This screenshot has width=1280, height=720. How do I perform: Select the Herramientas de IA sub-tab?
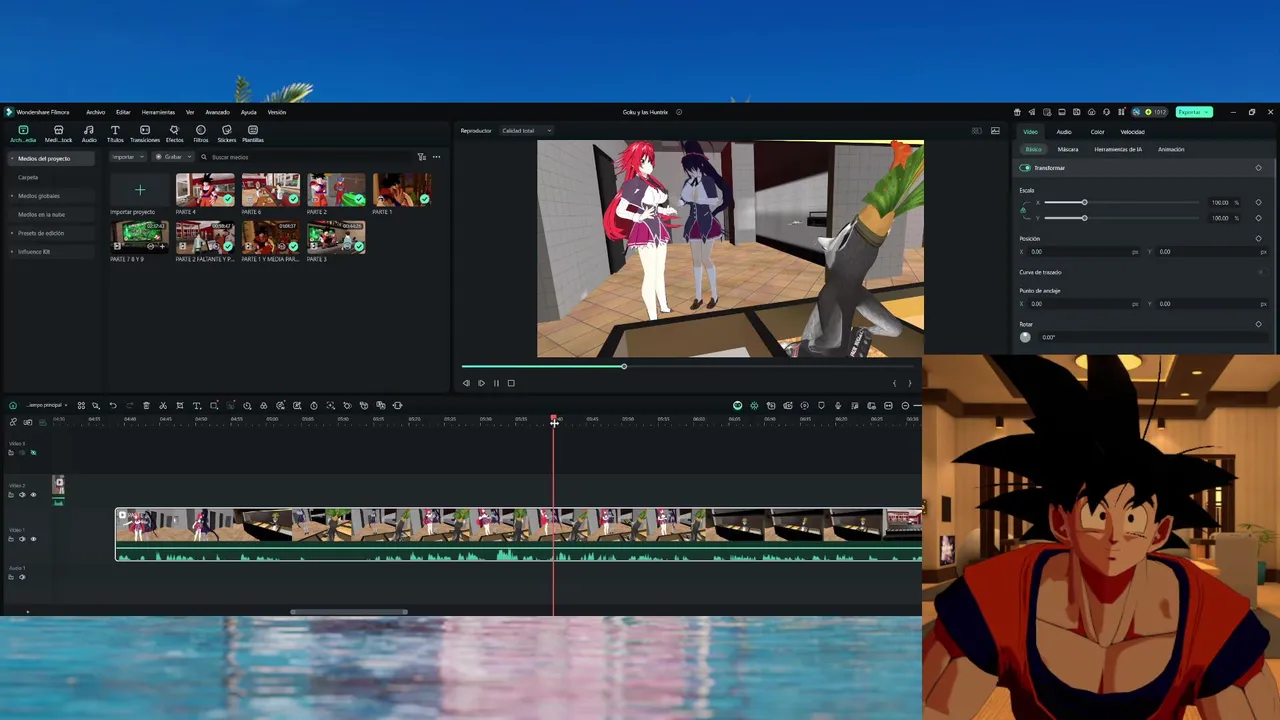tap(1118, 150)
